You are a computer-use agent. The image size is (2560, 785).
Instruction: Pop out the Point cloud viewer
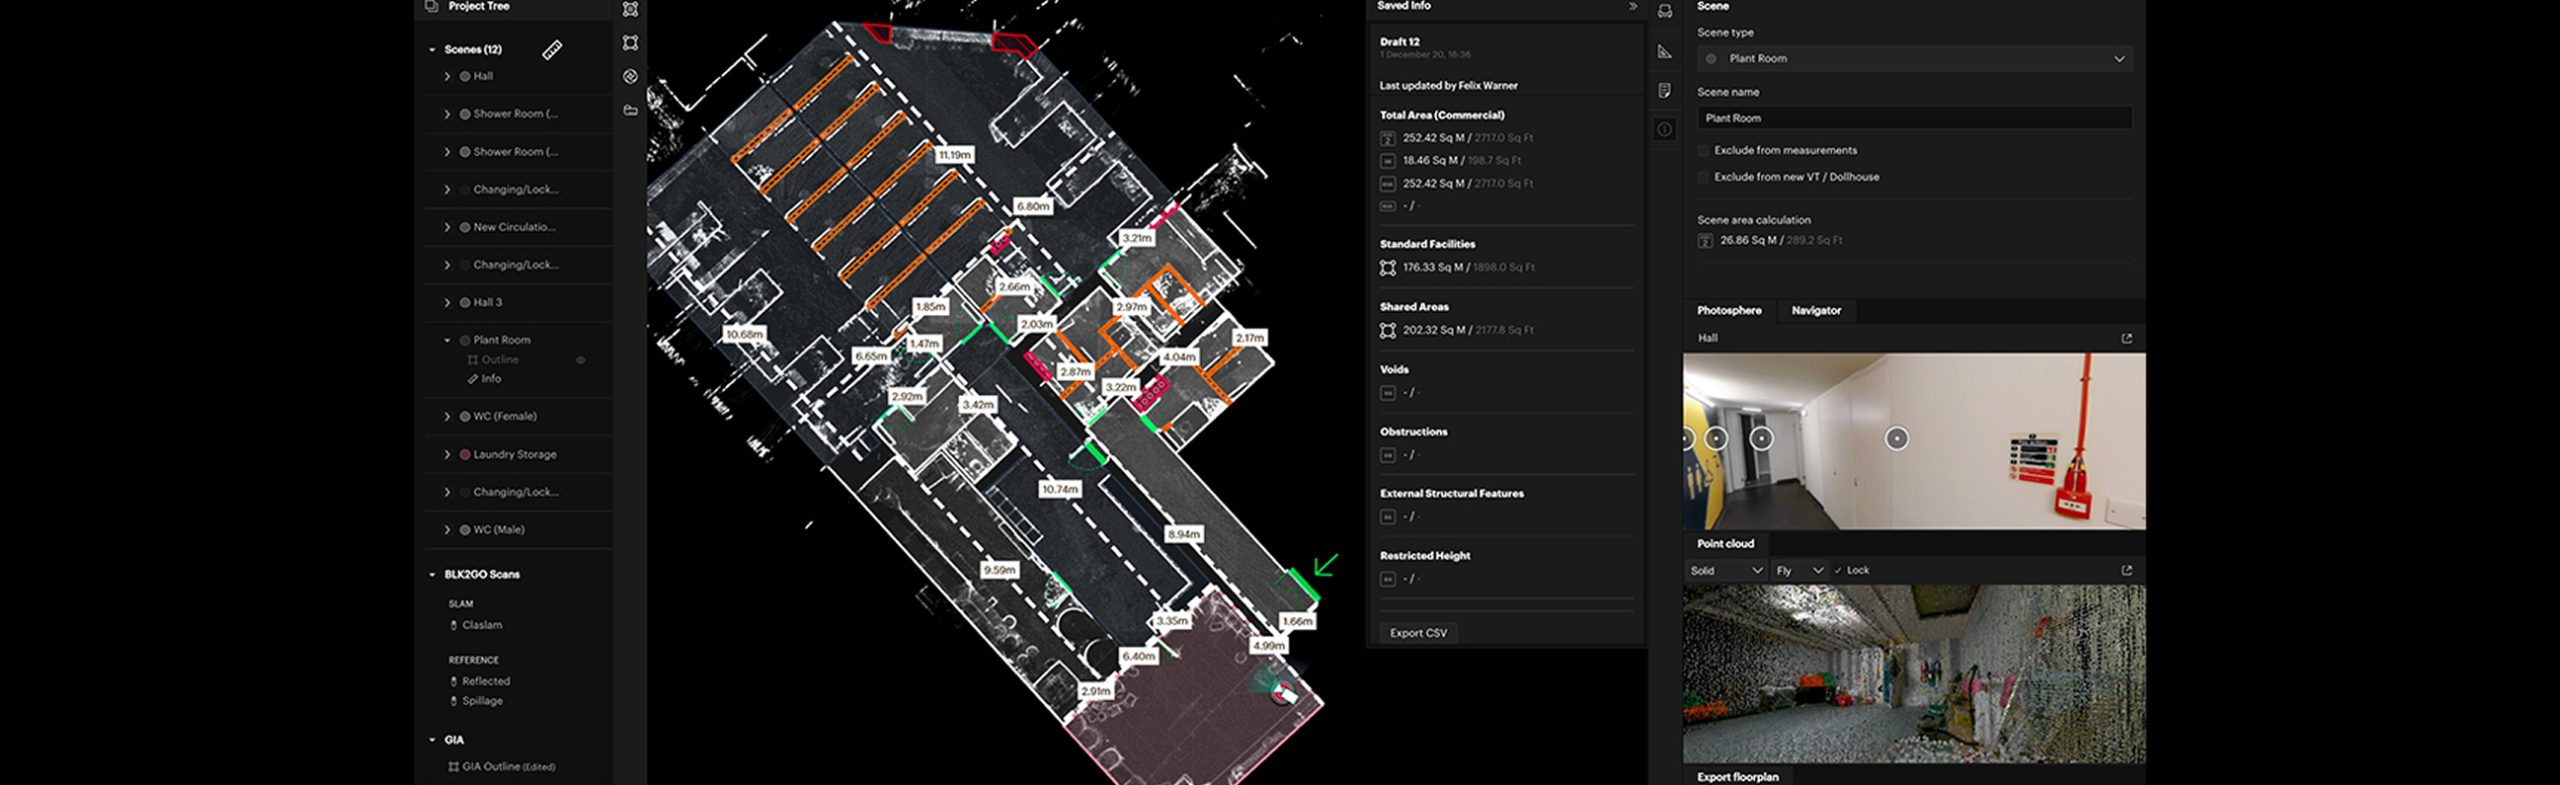pos(2126,570)
